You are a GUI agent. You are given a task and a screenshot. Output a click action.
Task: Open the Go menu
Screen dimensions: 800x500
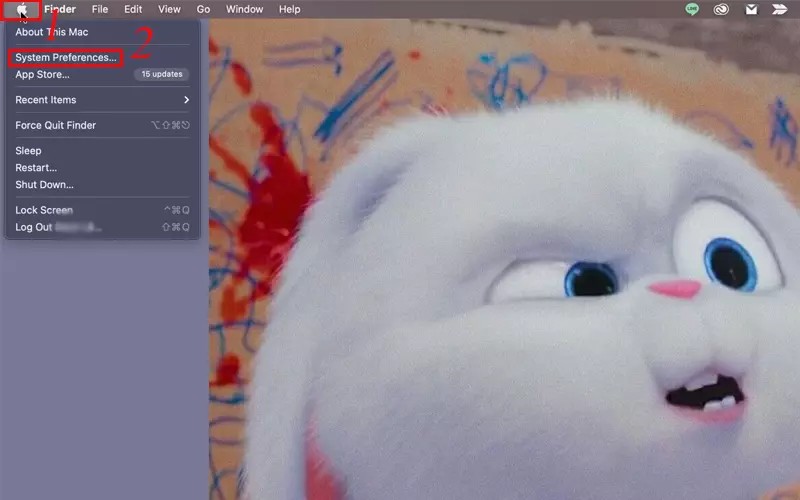click(x=203, y=9)
